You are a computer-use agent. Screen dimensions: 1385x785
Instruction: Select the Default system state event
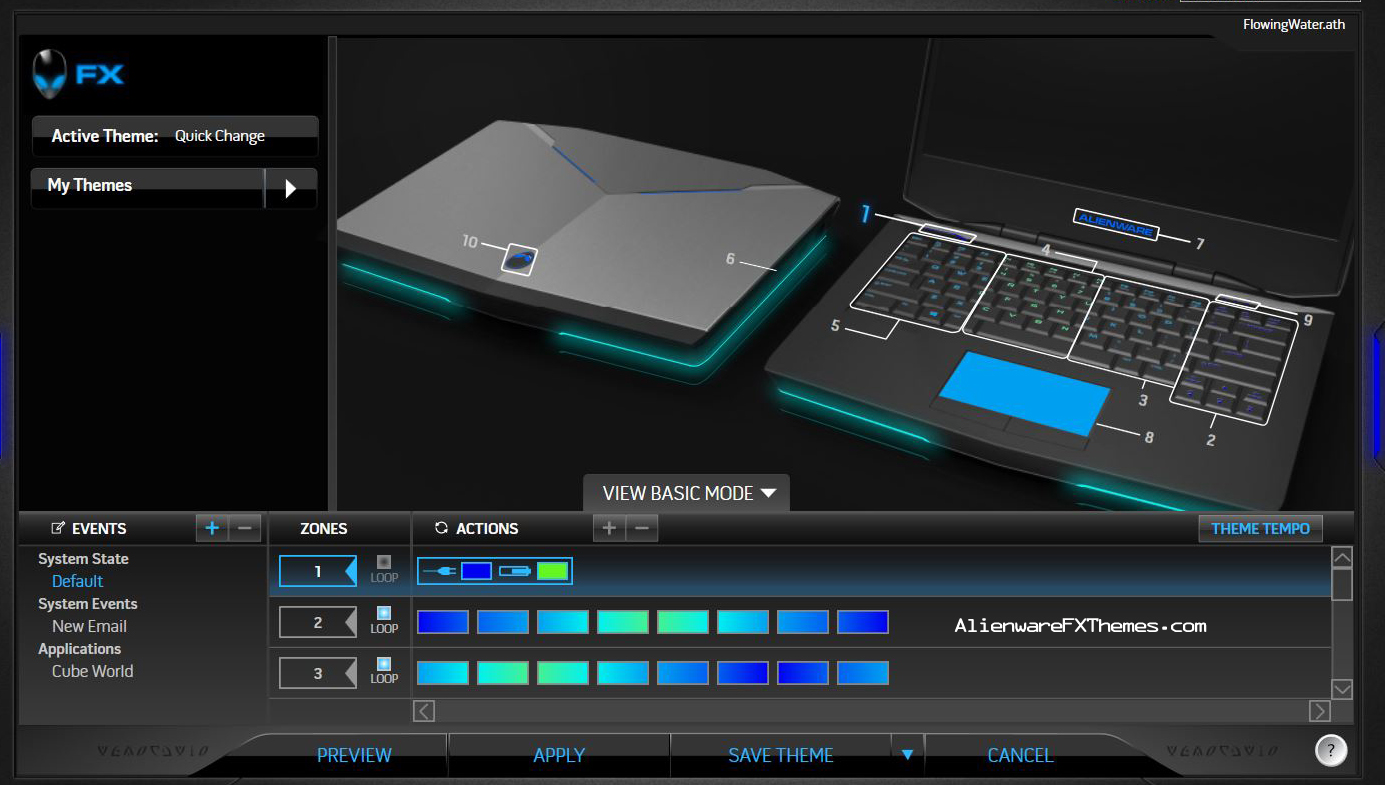pos(78,581)
